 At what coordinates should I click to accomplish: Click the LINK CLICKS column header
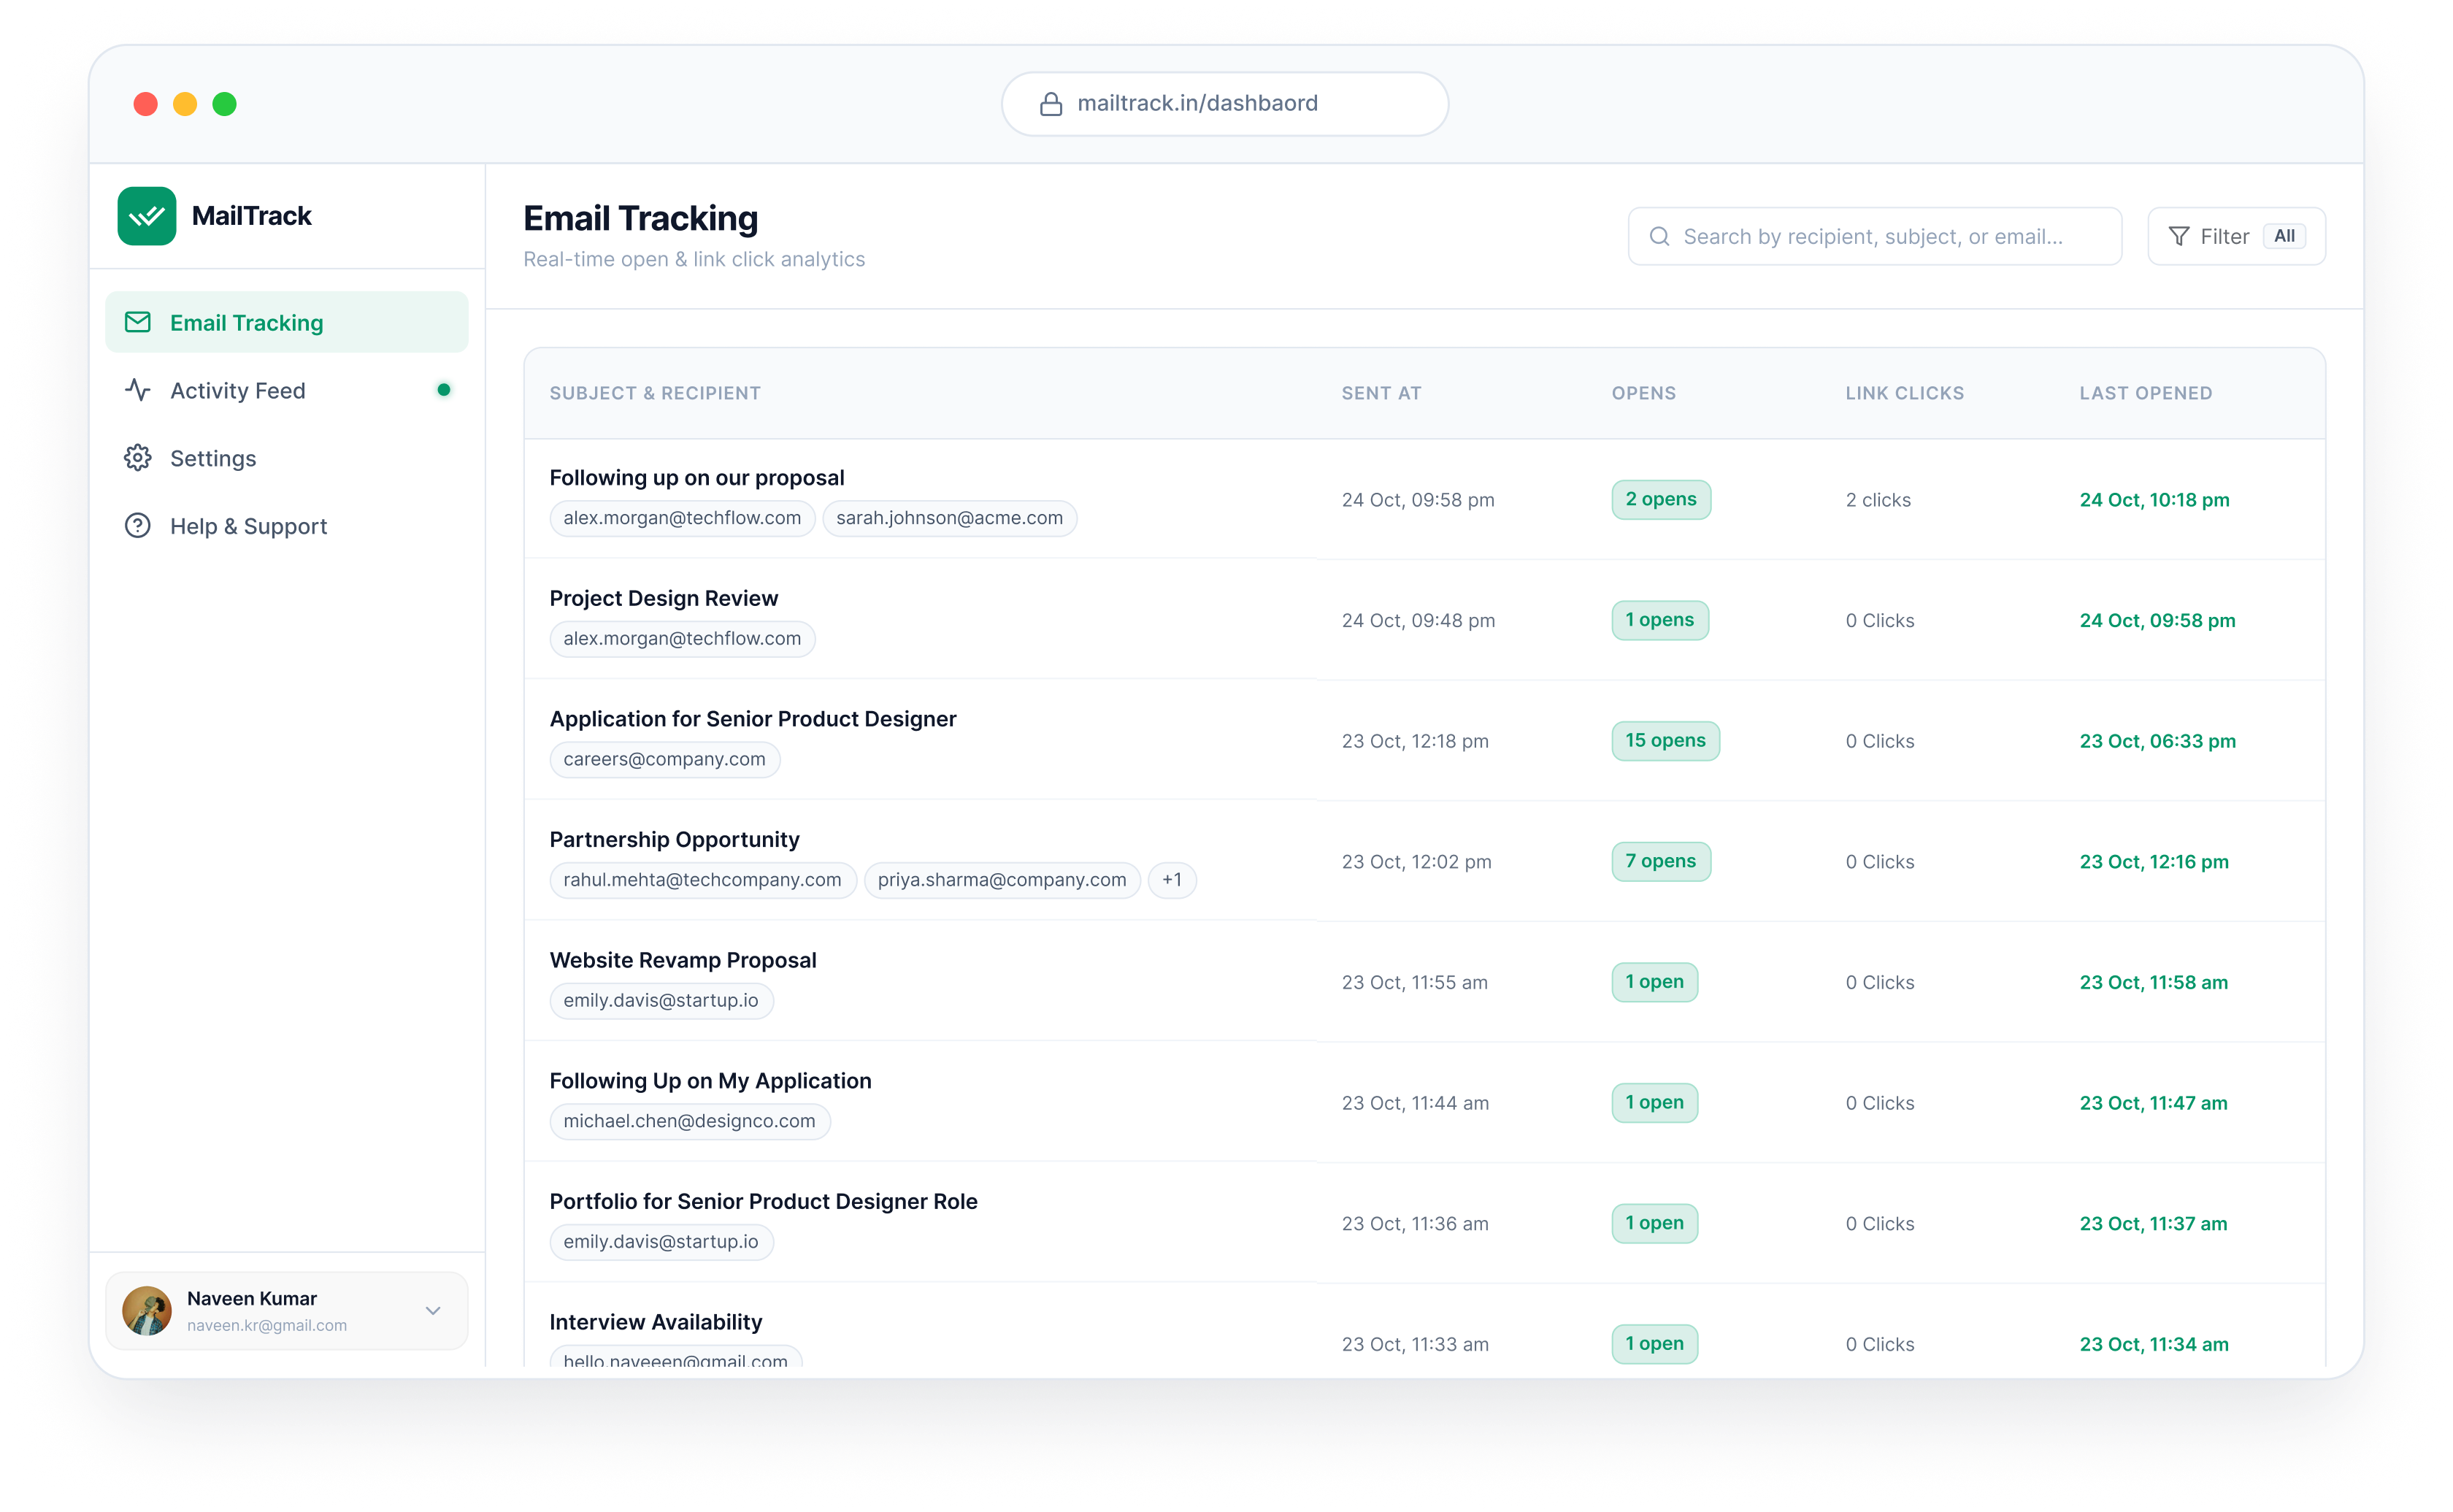point(1904,393)
